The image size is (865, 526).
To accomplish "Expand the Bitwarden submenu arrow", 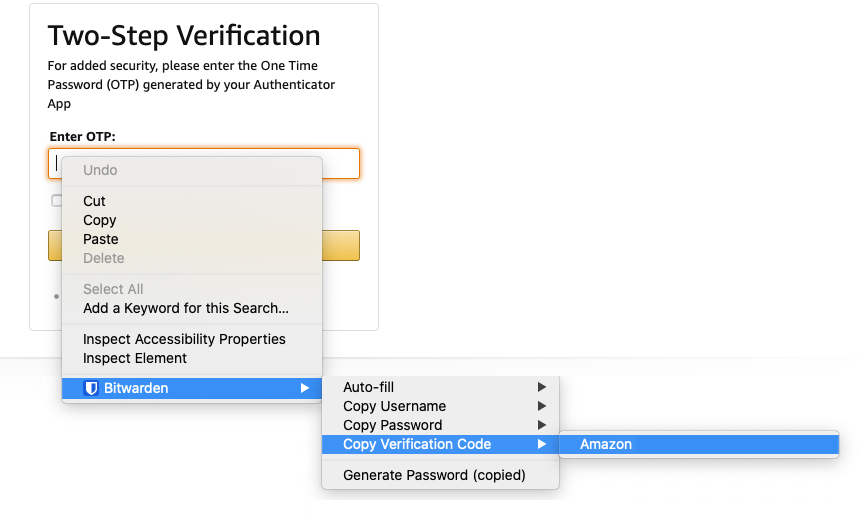I will click(x=305, y=388).
